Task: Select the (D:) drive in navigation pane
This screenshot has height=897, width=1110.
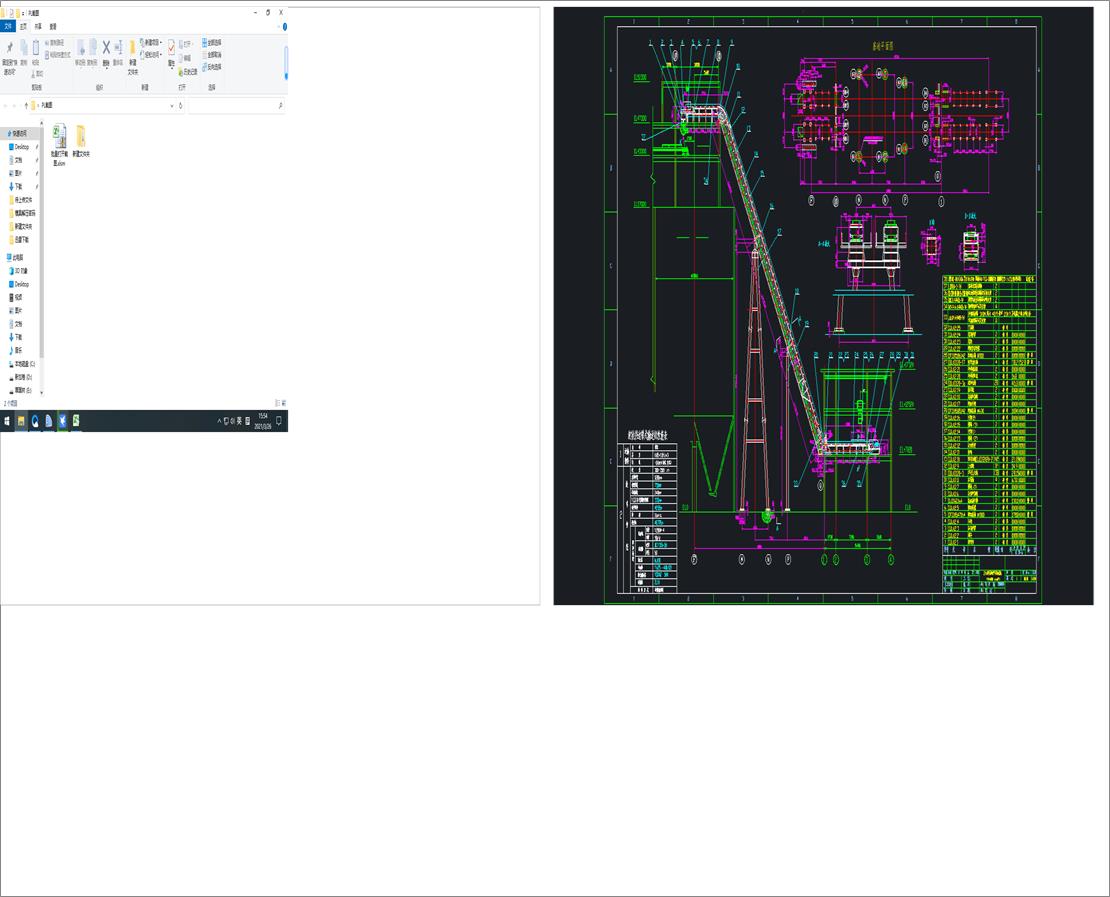Action: pyautogui.click(x=22, y=377)
